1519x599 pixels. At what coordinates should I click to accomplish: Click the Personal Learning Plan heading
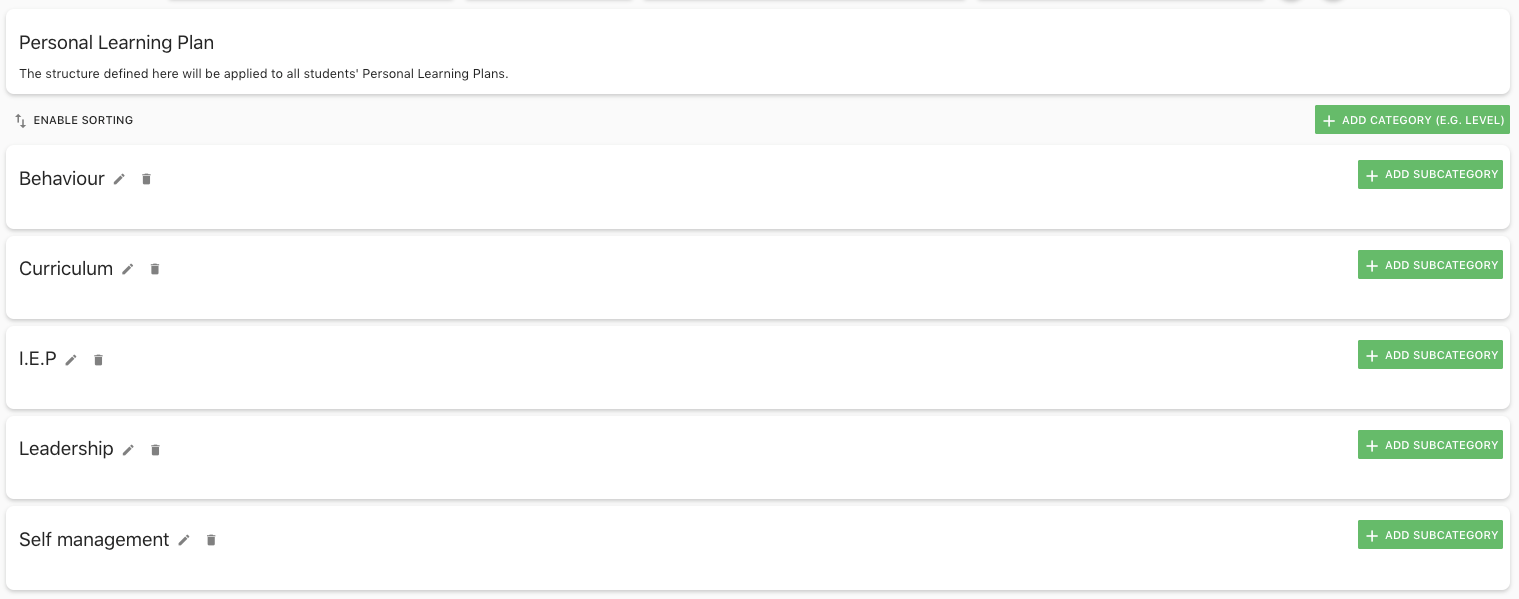coord(116,43)
